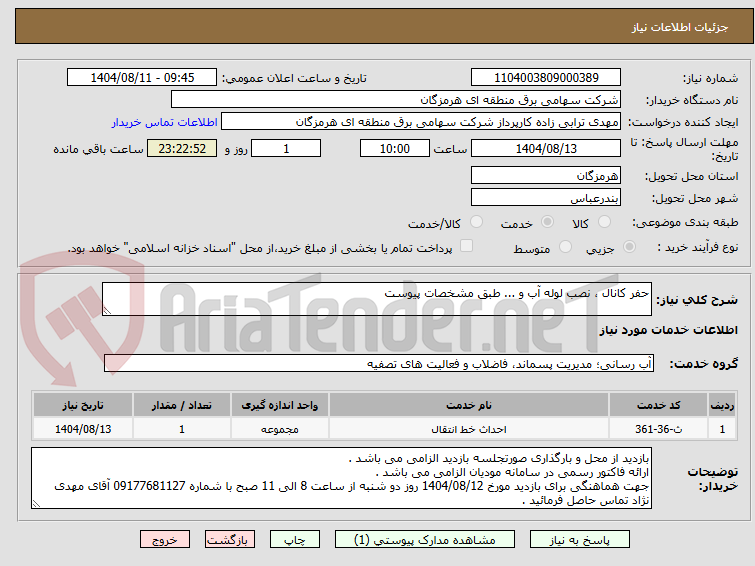The image size is (755, 566).
Task: Select the خدمت radio button
Action: [547, 222]
